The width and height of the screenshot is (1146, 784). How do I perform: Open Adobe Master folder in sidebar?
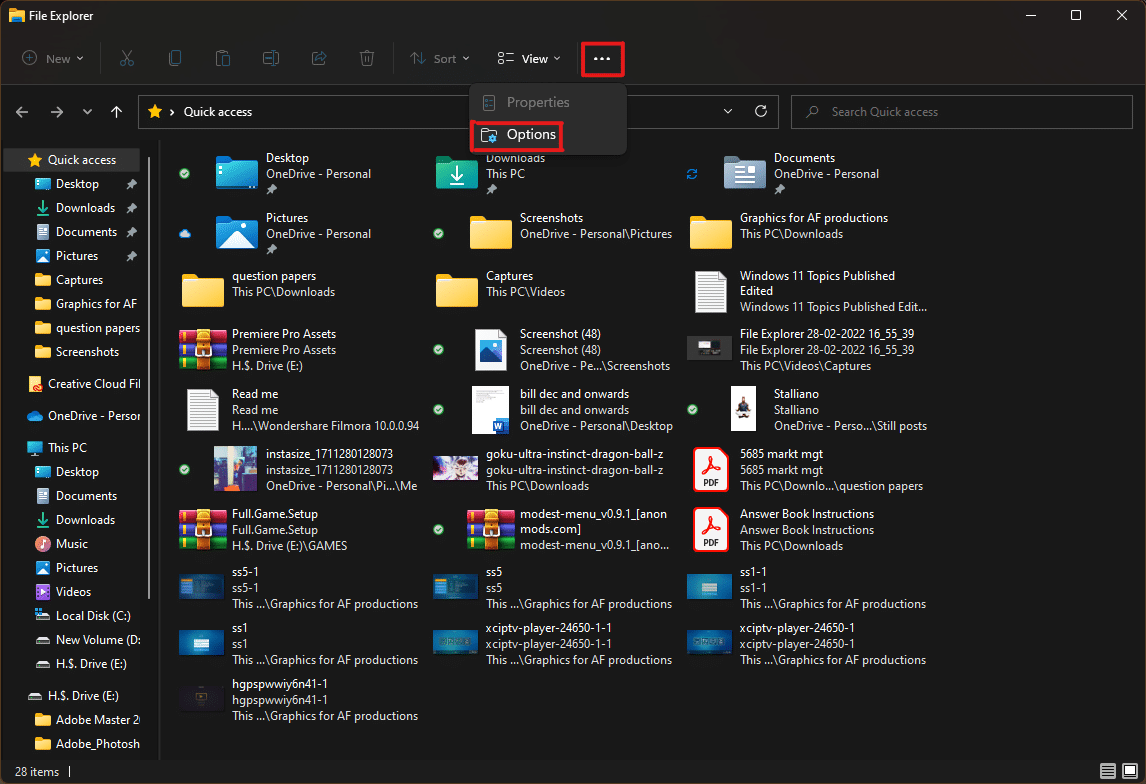pos(88,720)
